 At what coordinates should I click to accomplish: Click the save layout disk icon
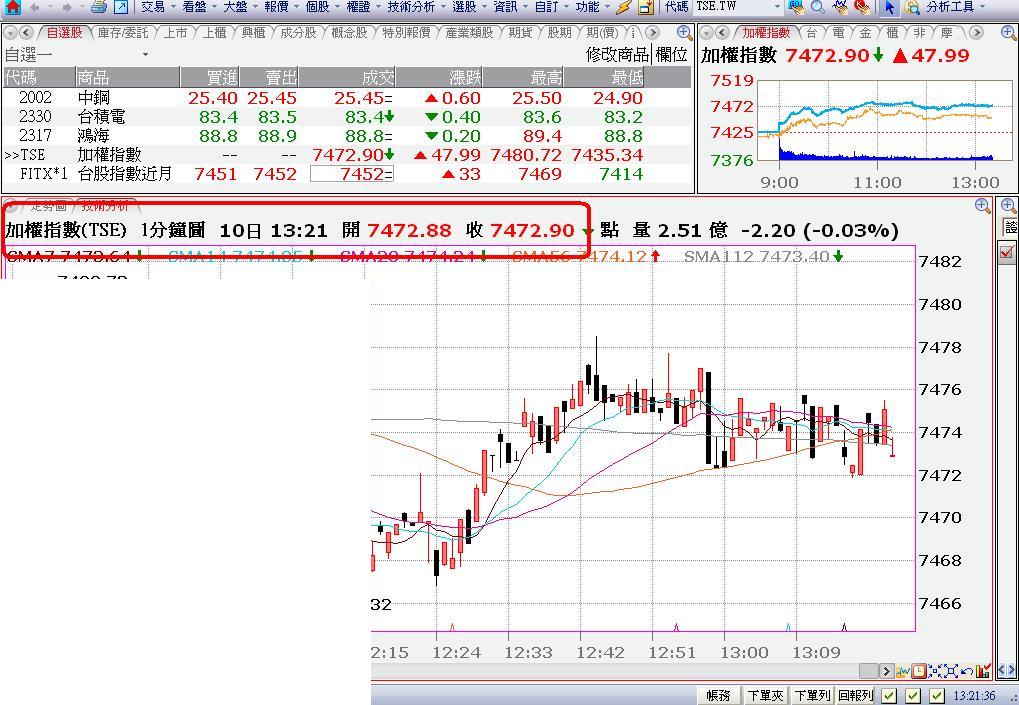(x=645, y=7)
